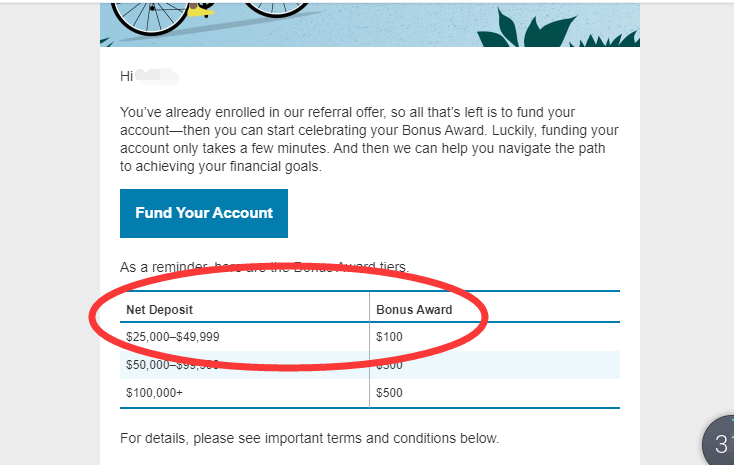Click the $25,000–$49,999 deposit cell

(173, 337)
